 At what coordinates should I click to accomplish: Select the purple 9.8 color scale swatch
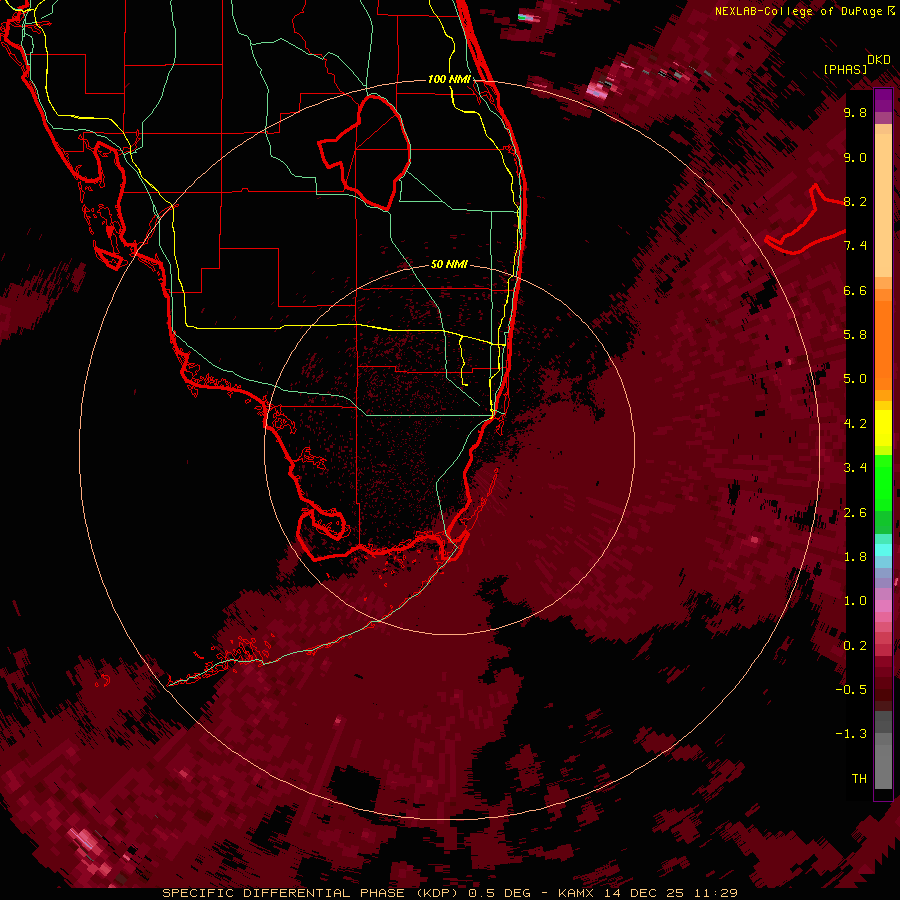(883, 103)
